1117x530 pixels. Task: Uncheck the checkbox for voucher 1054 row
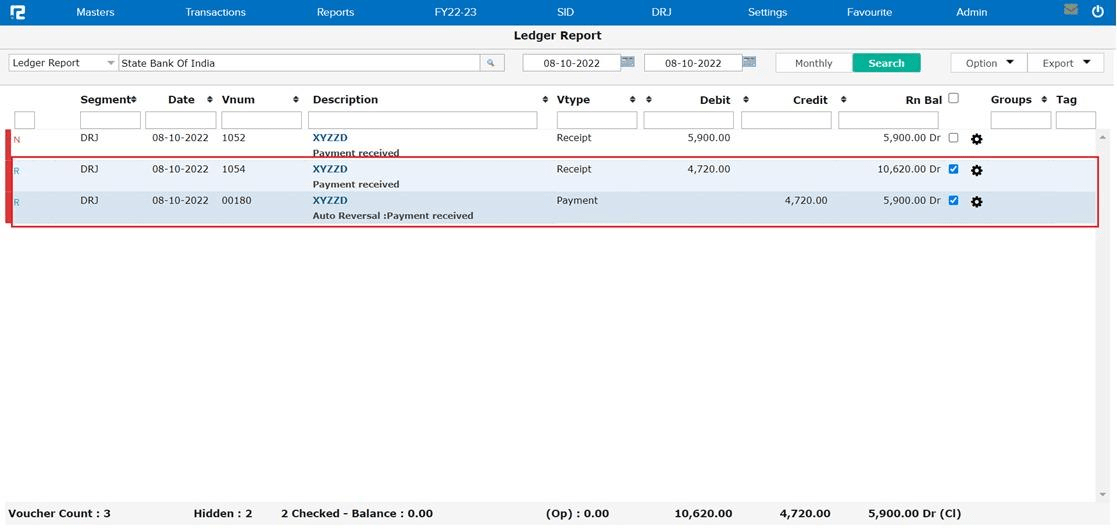coord(953,169)
